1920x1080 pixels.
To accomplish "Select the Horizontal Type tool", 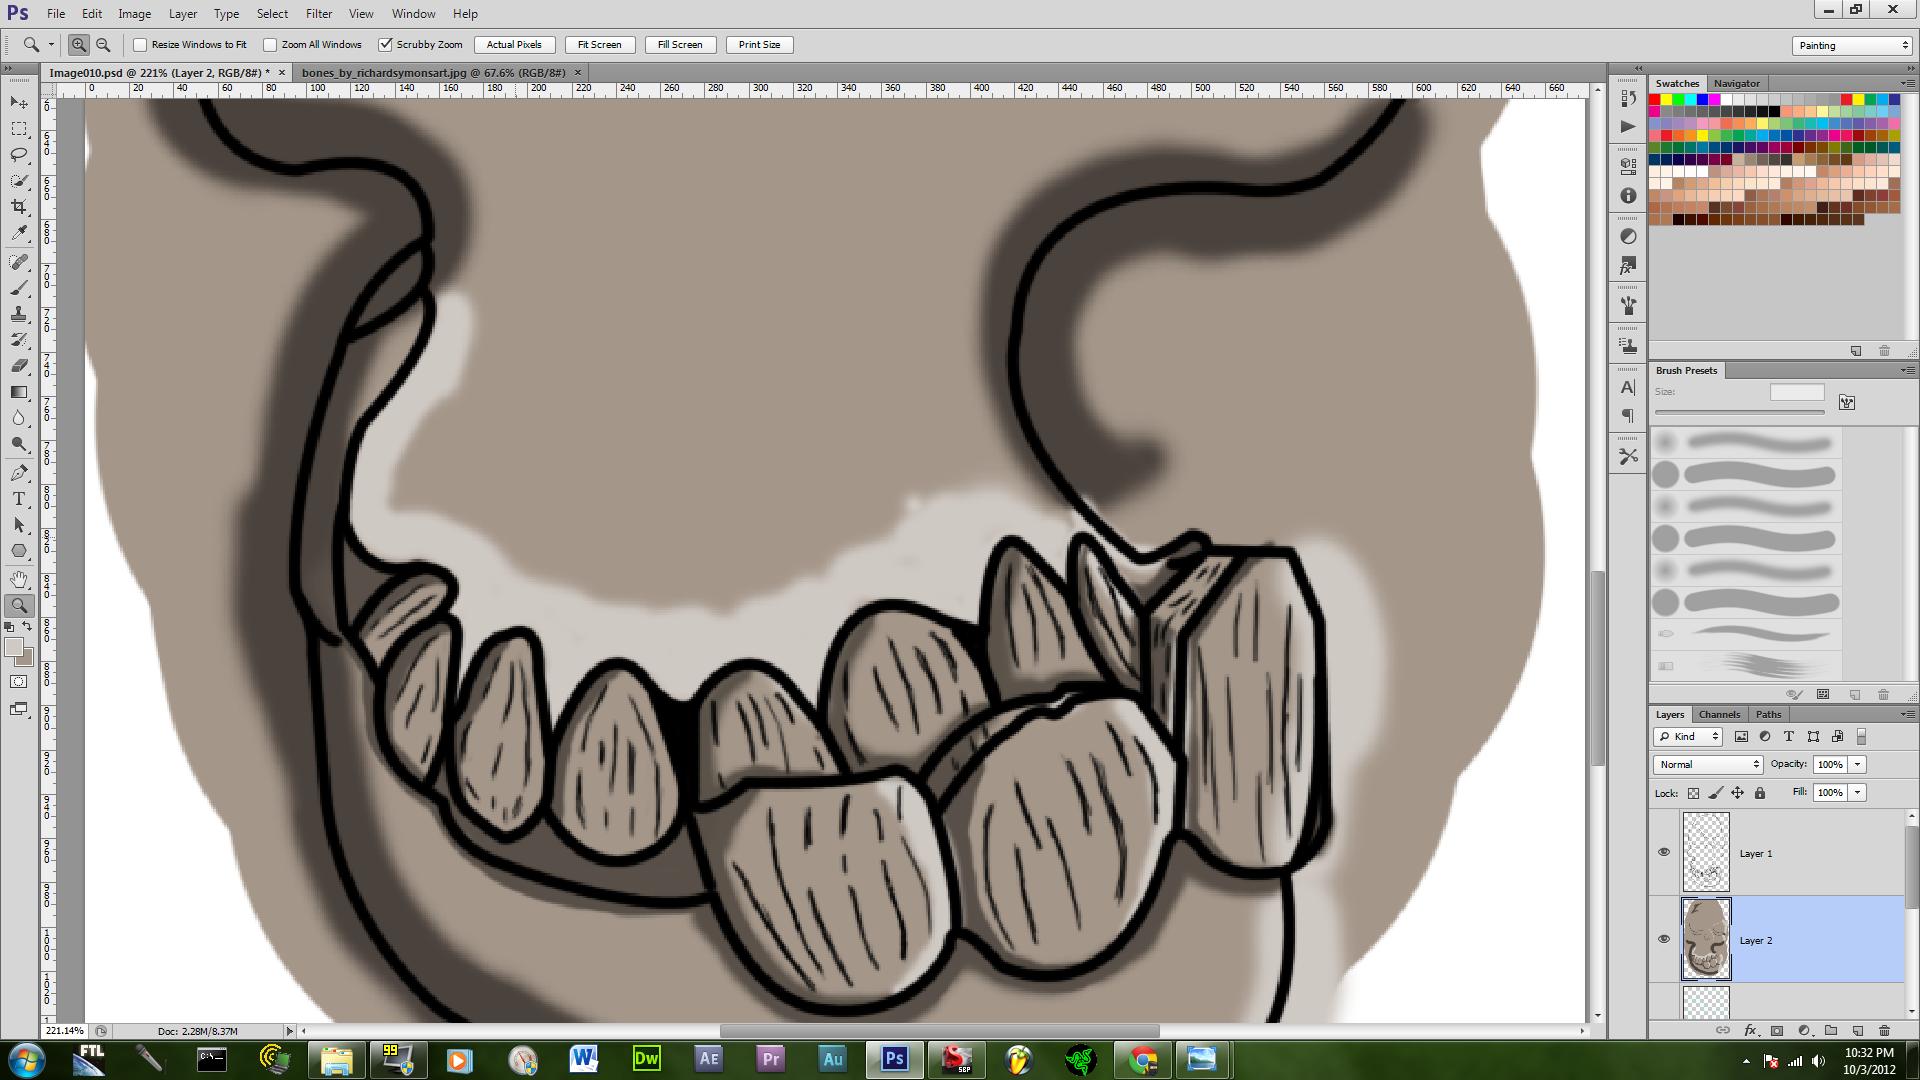I will click(19, 499).
